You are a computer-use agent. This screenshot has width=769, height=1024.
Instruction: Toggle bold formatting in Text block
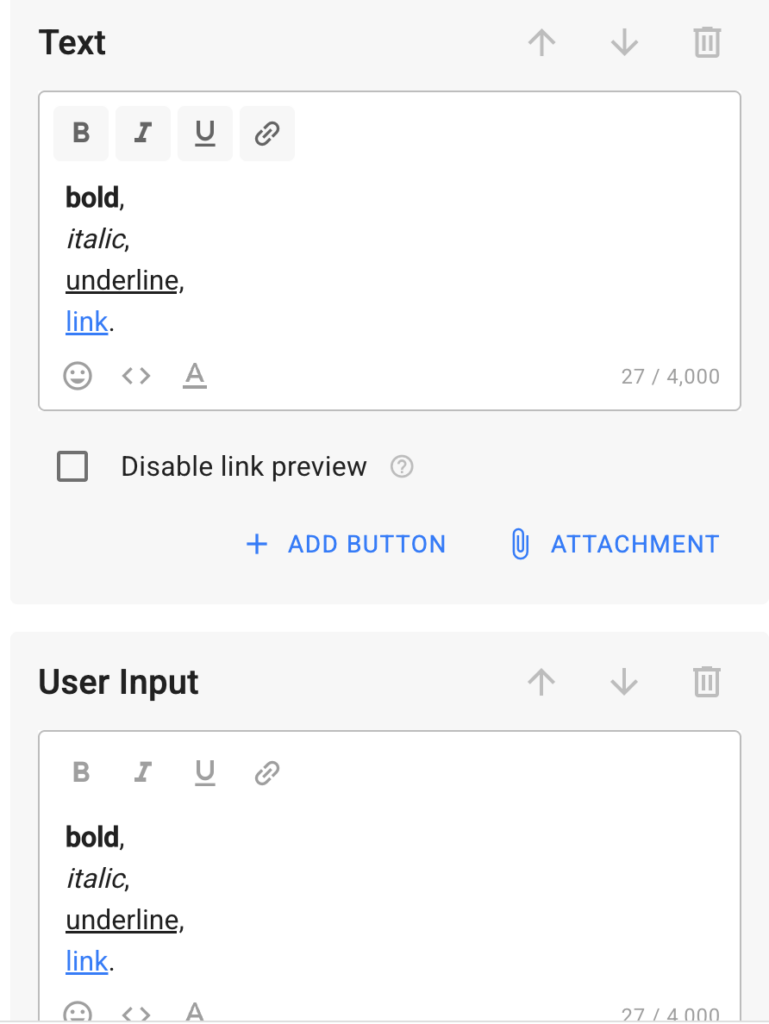81,133
